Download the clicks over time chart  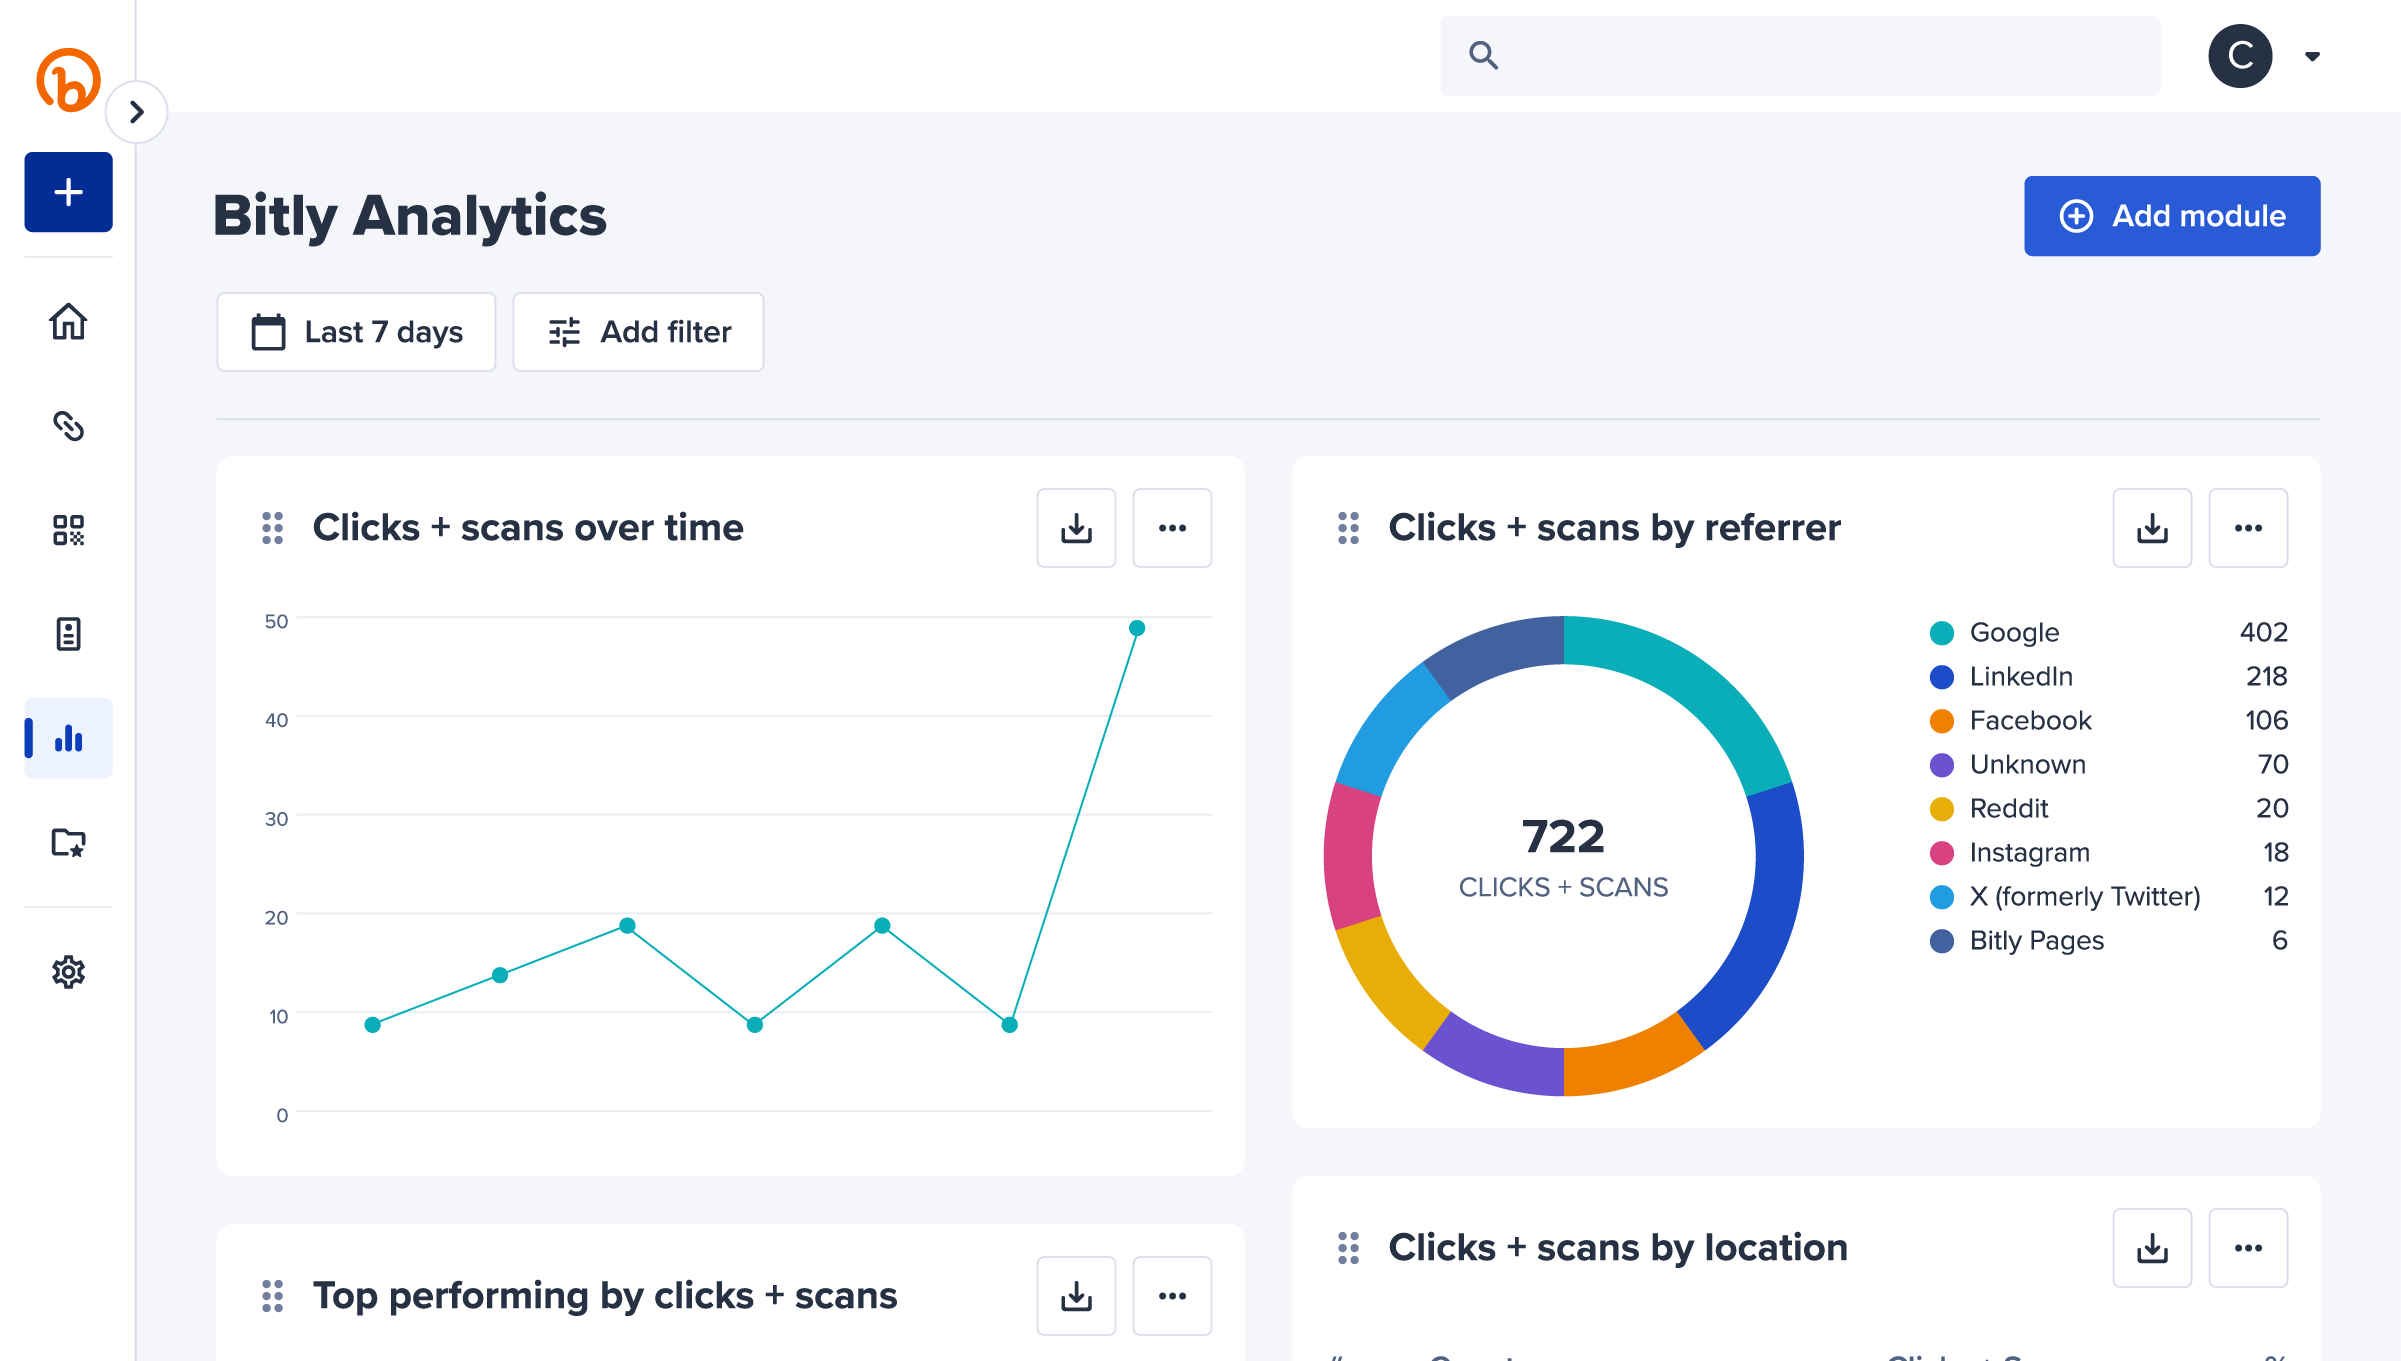click(x=1077, y=526)
